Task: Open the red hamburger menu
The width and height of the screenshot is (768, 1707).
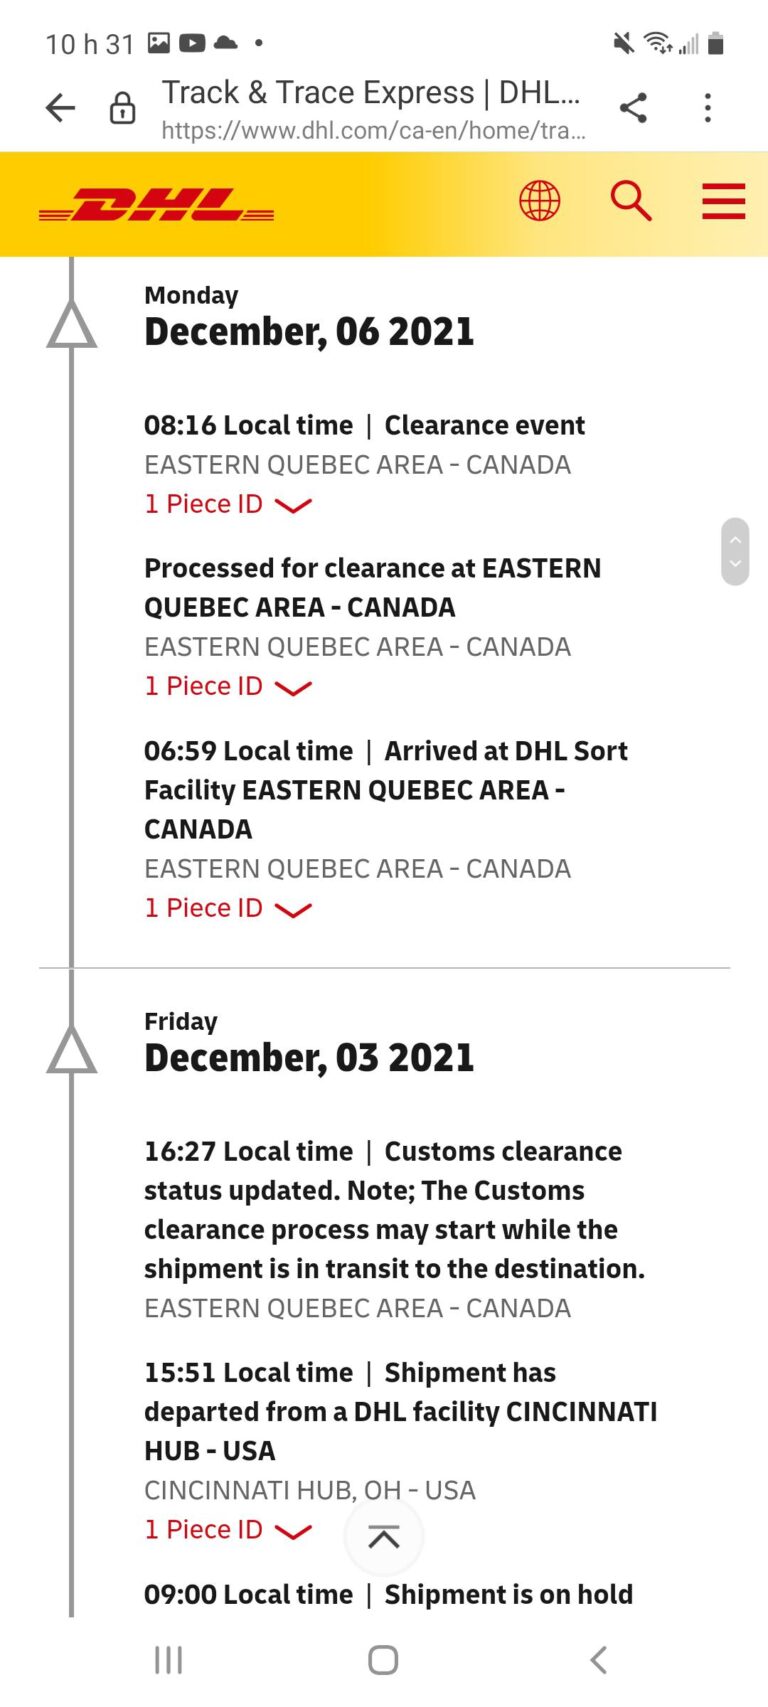Action: pos(723,201)
